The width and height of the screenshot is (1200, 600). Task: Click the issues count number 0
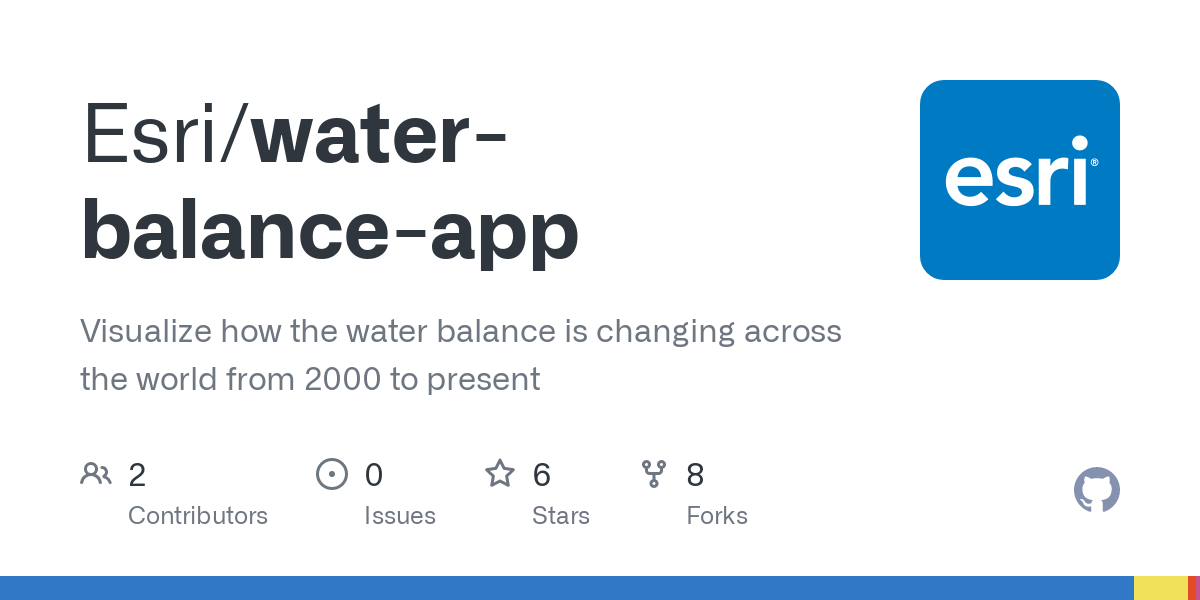[373, 475]
